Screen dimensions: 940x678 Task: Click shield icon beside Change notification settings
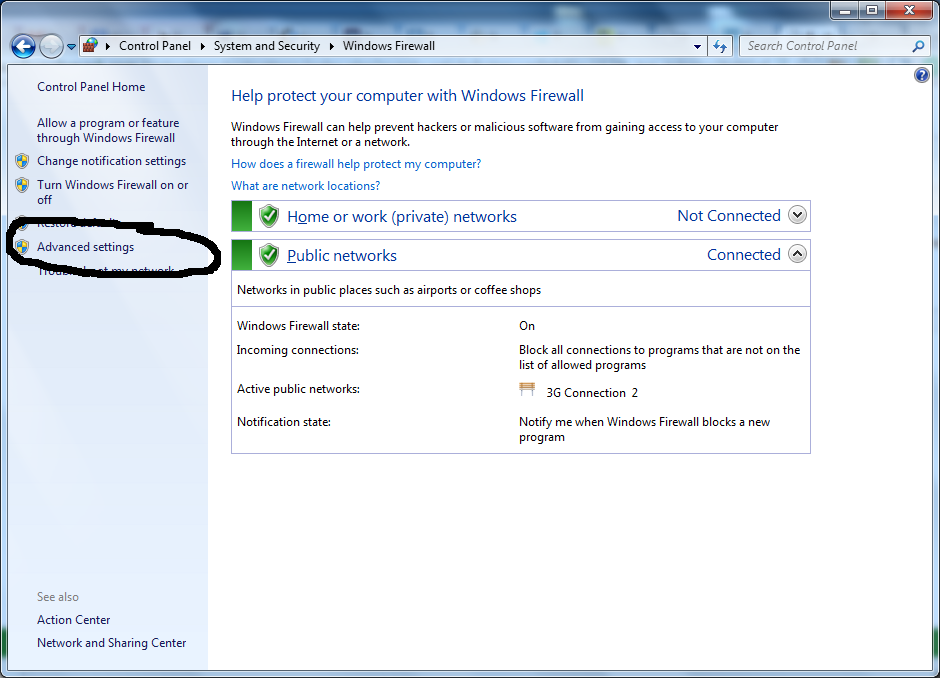pyautogui.click(x=22, y=161)
